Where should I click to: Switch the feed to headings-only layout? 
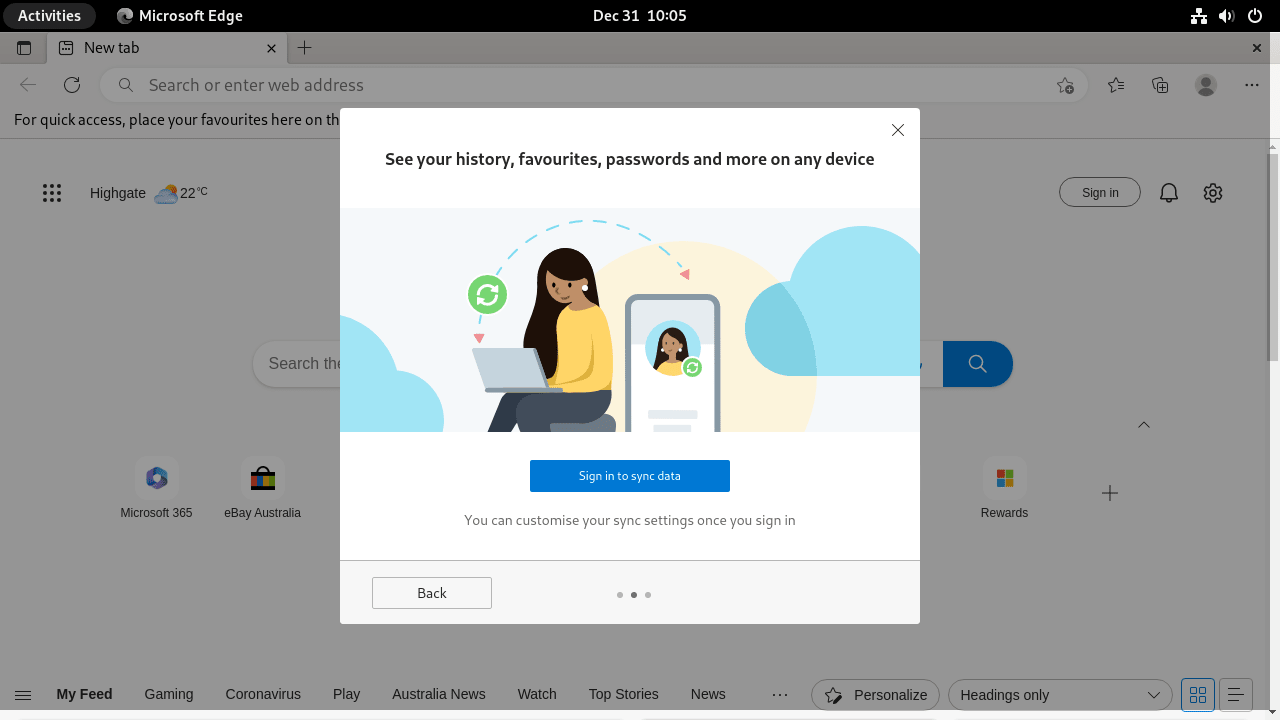[x=1236, y=694]
